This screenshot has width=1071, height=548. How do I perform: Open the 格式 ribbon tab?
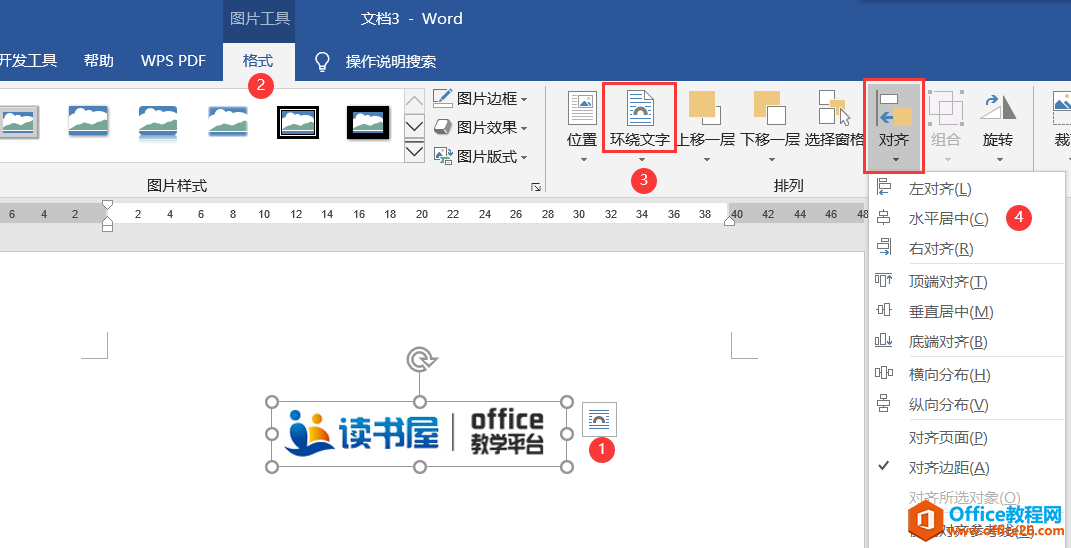pyautogui.click(x=258, y=61)
